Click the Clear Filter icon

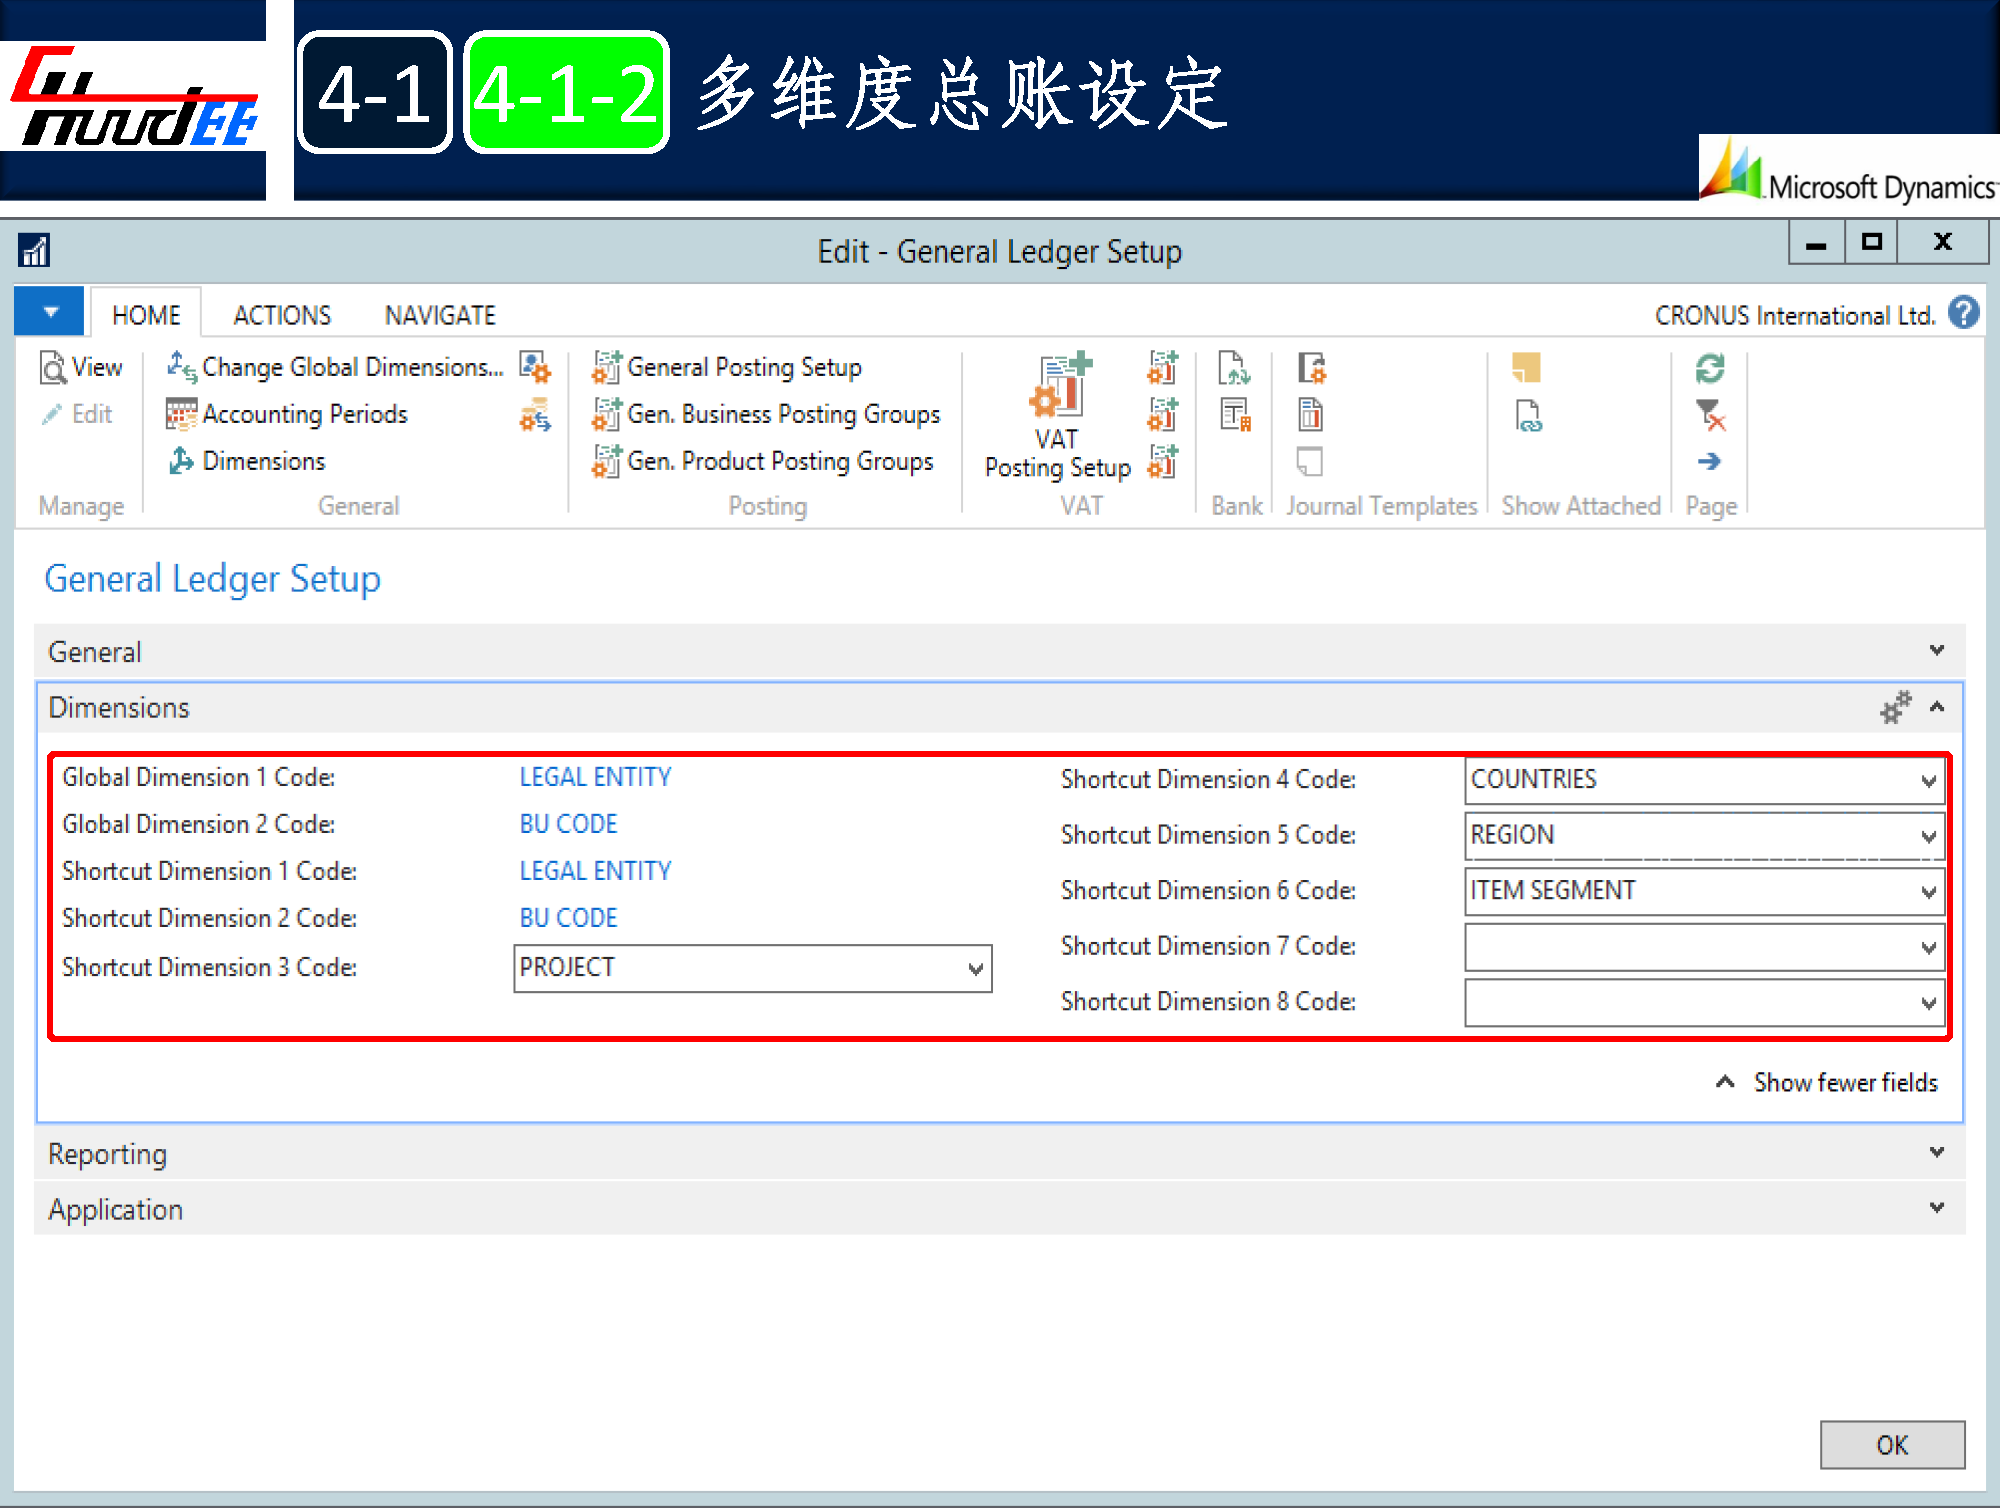[1710, 415]
